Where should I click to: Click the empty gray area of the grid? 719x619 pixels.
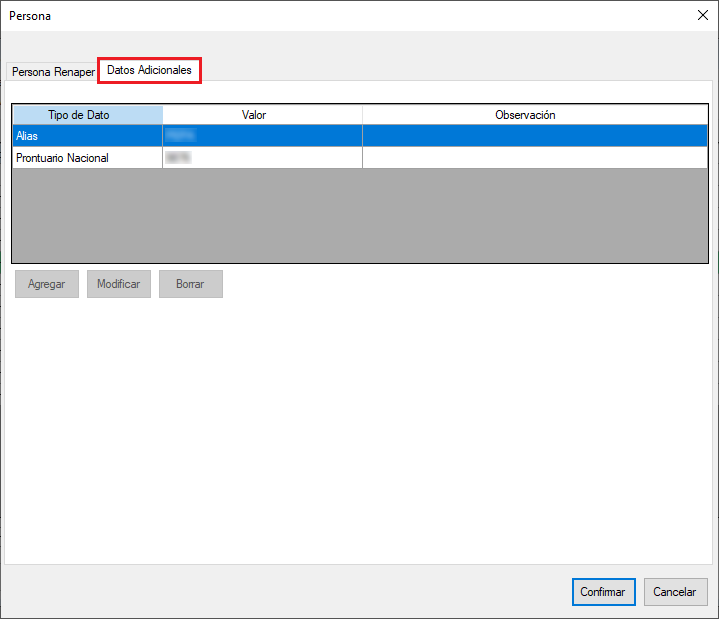[x=360, y=215]
